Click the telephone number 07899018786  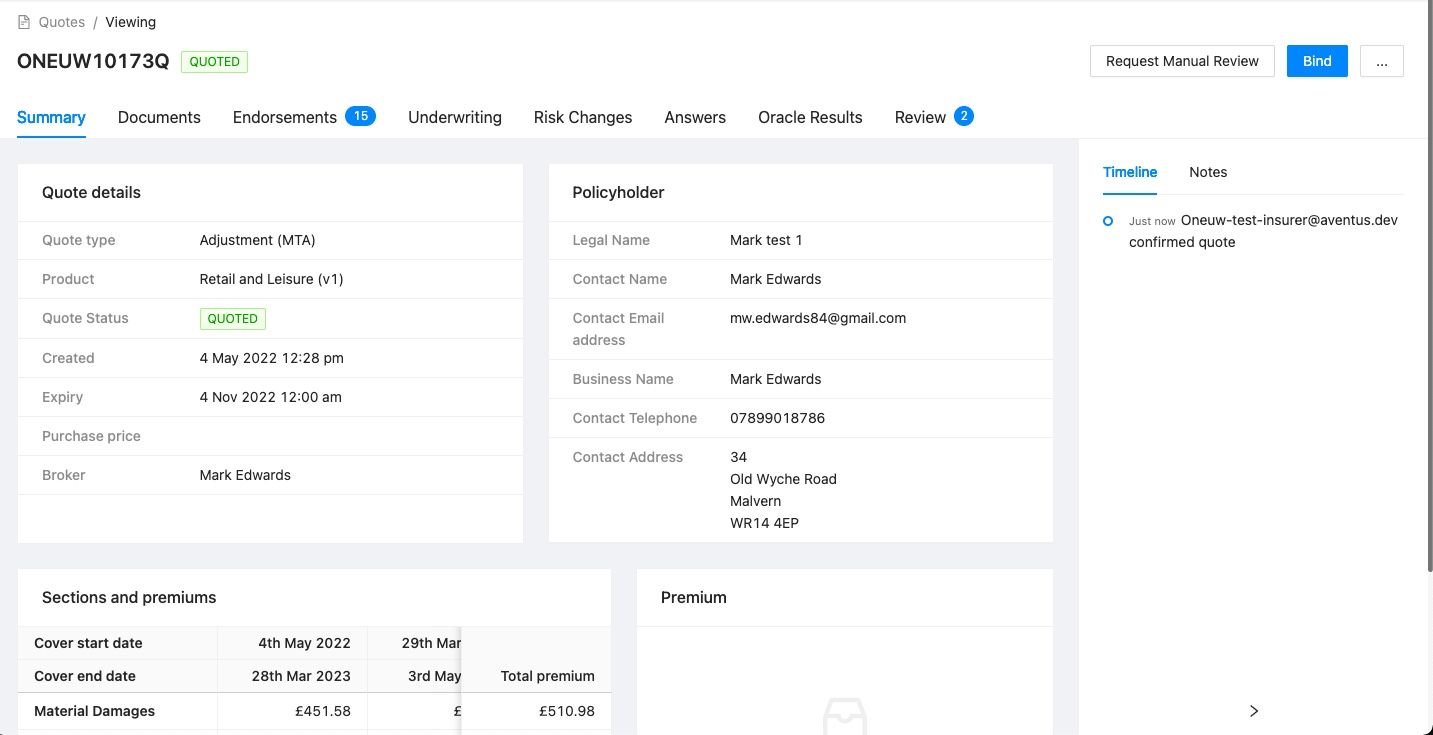(778, 418)
